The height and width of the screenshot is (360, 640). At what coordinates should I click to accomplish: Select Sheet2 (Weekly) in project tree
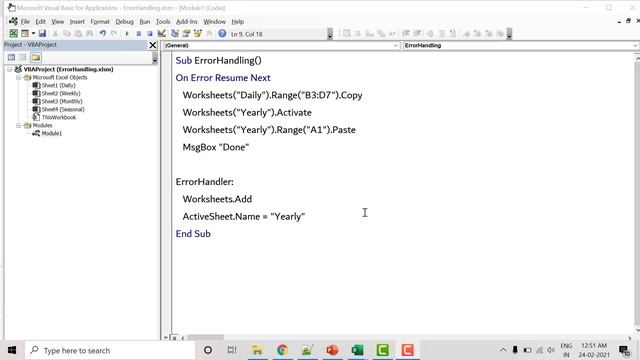point(61,93)
